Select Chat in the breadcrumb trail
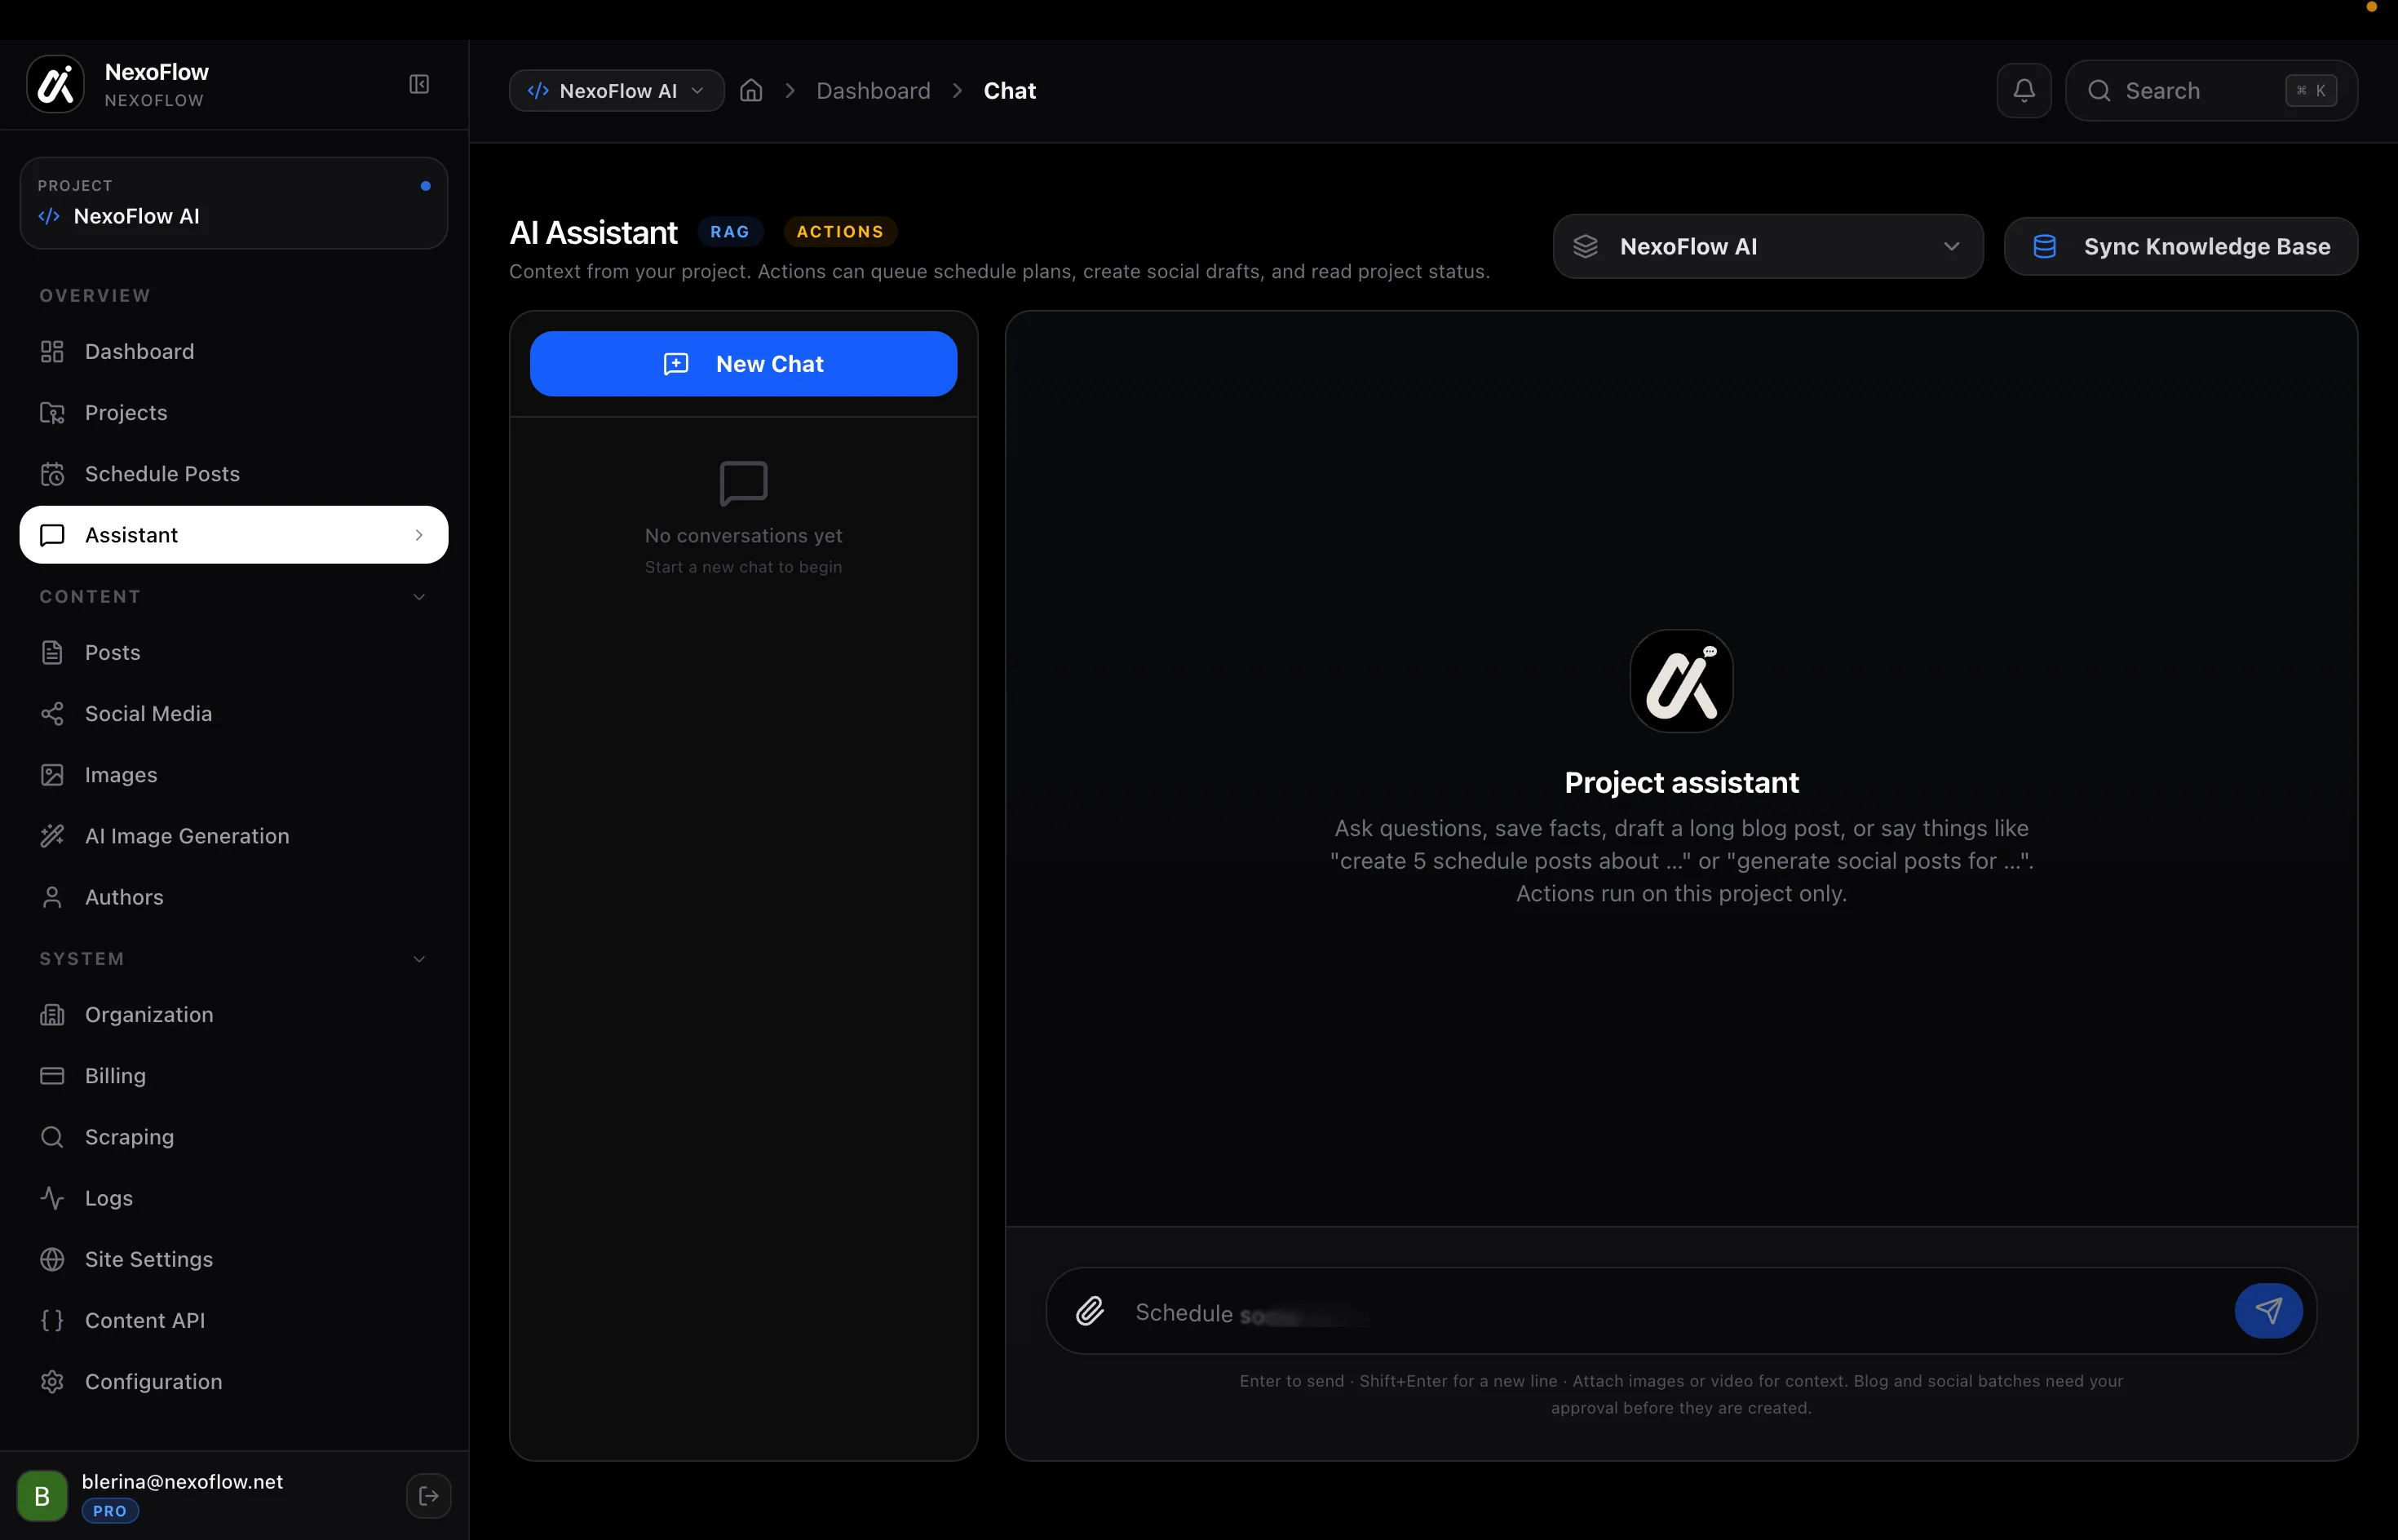This screenshot has height=1540, width=2398. 1009,90
